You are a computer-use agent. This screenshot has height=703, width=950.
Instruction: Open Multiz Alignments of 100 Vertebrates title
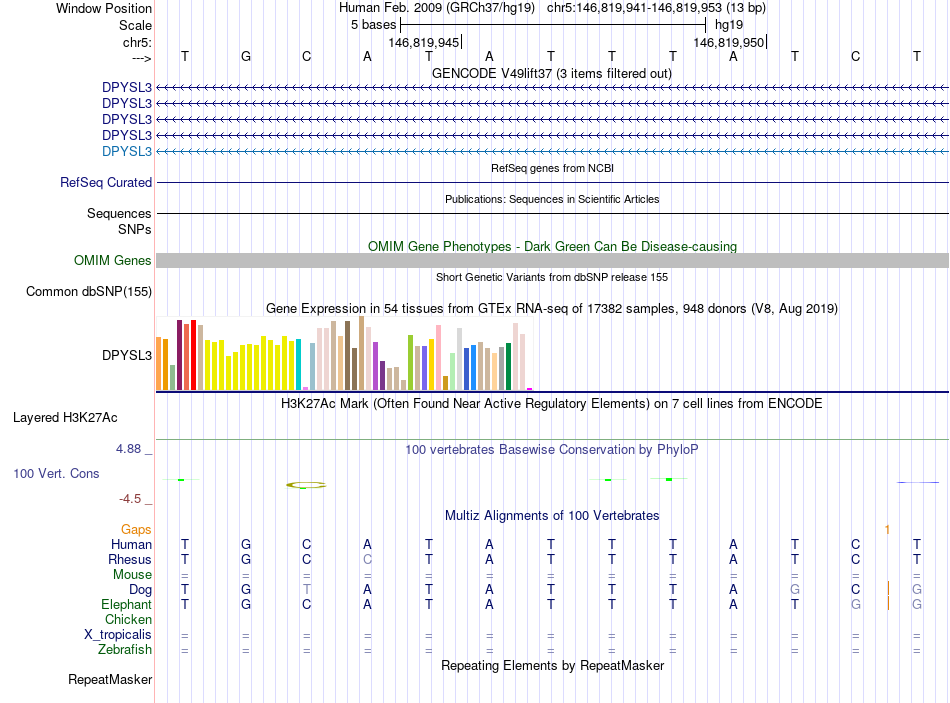552,516
